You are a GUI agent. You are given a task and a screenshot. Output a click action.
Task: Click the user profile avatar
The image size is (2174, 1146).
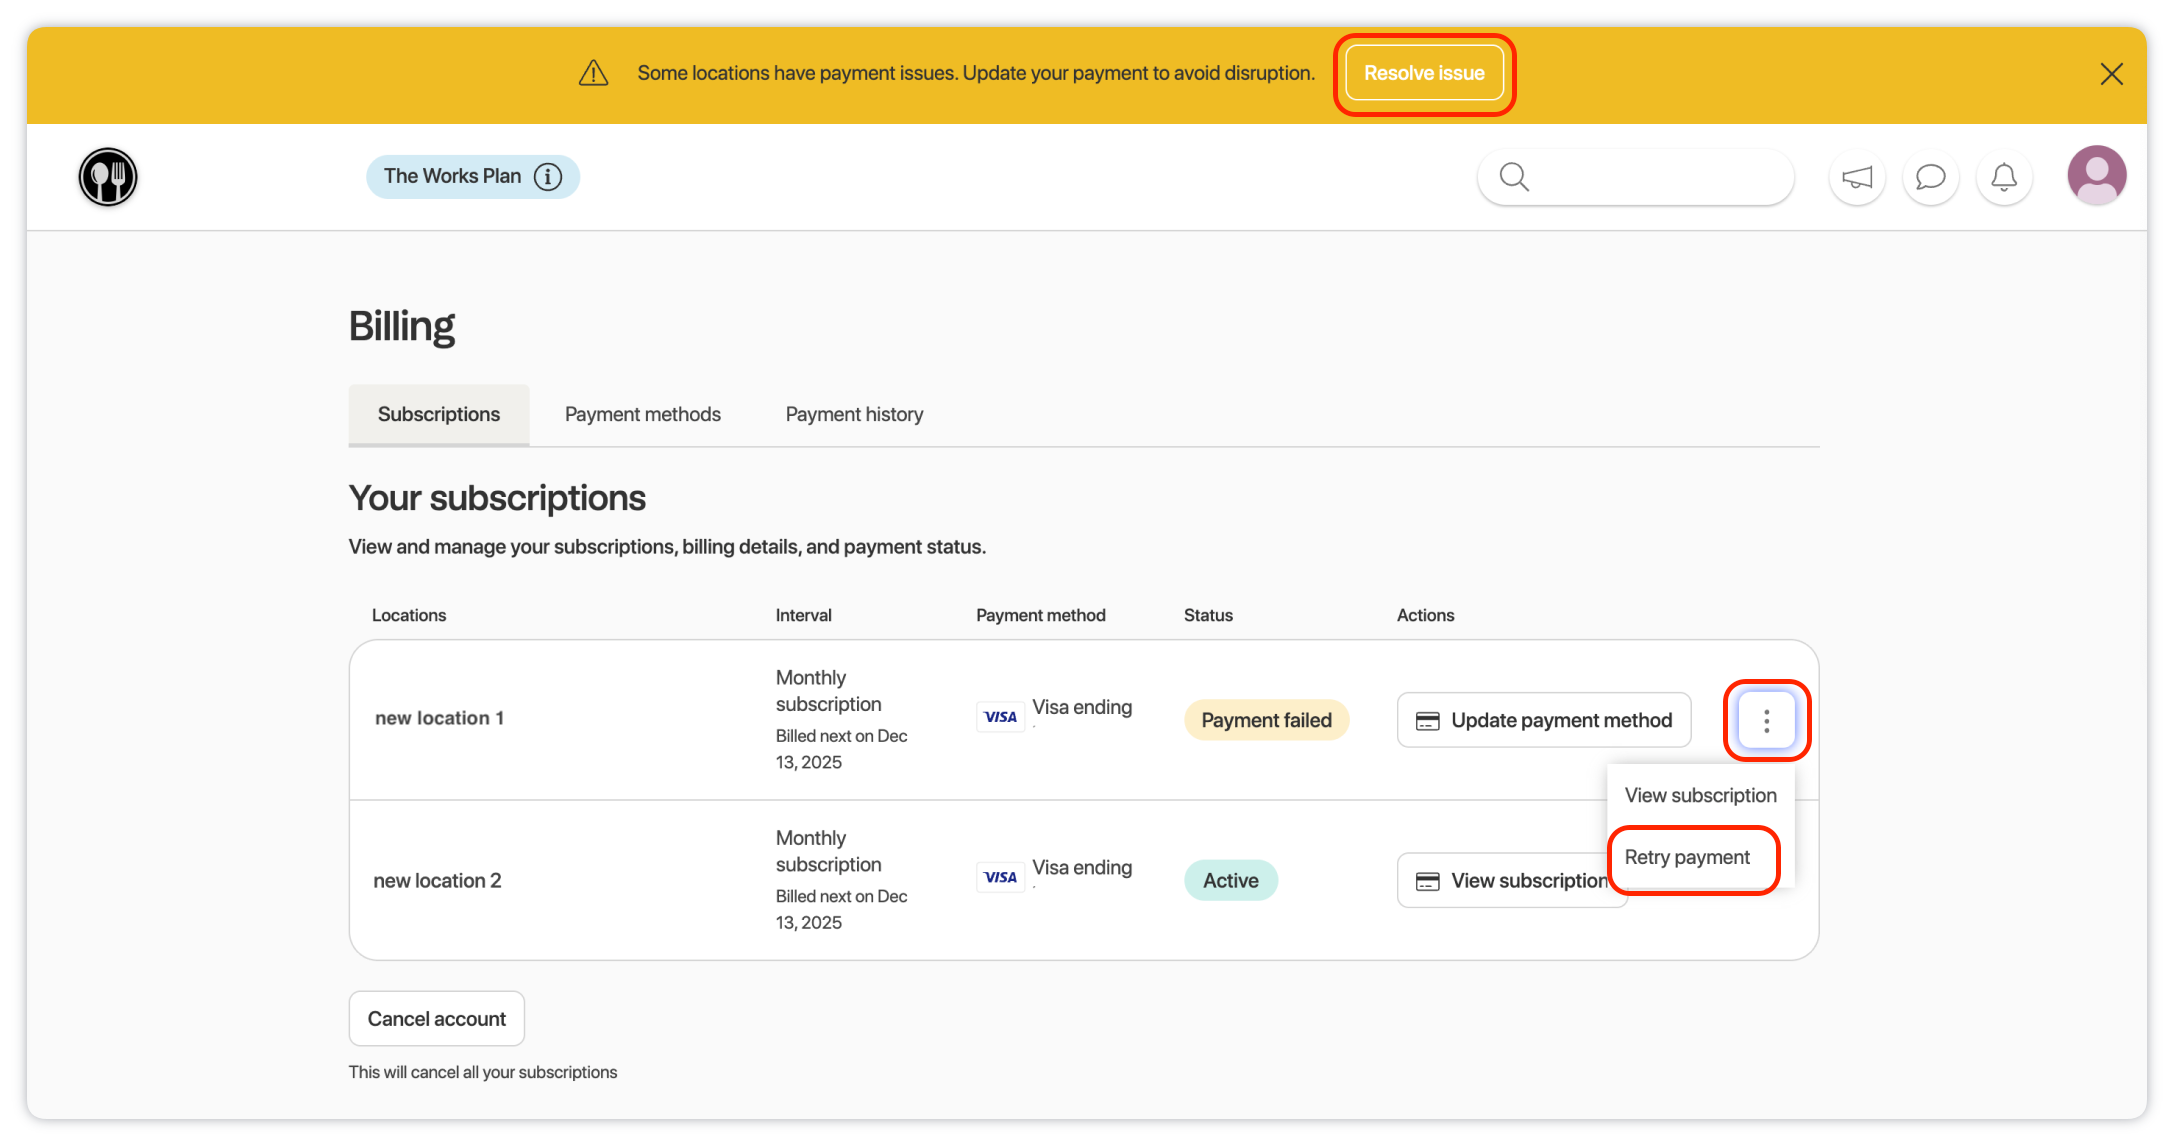point(2096,176)
